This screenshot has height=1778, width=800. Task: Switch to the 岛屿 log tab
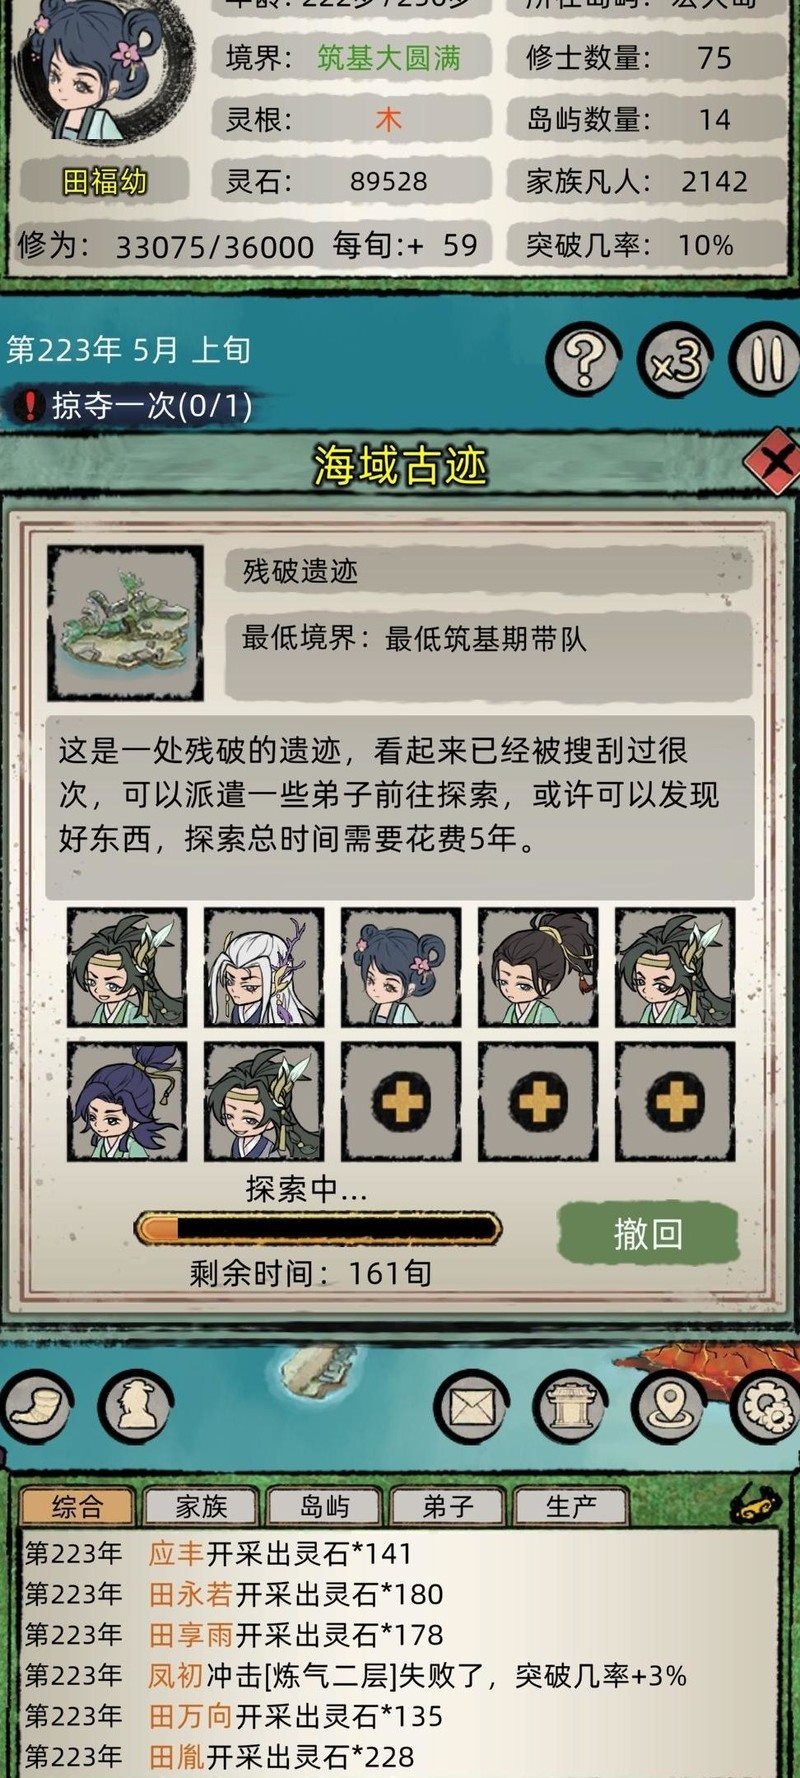pos(325,1506)
